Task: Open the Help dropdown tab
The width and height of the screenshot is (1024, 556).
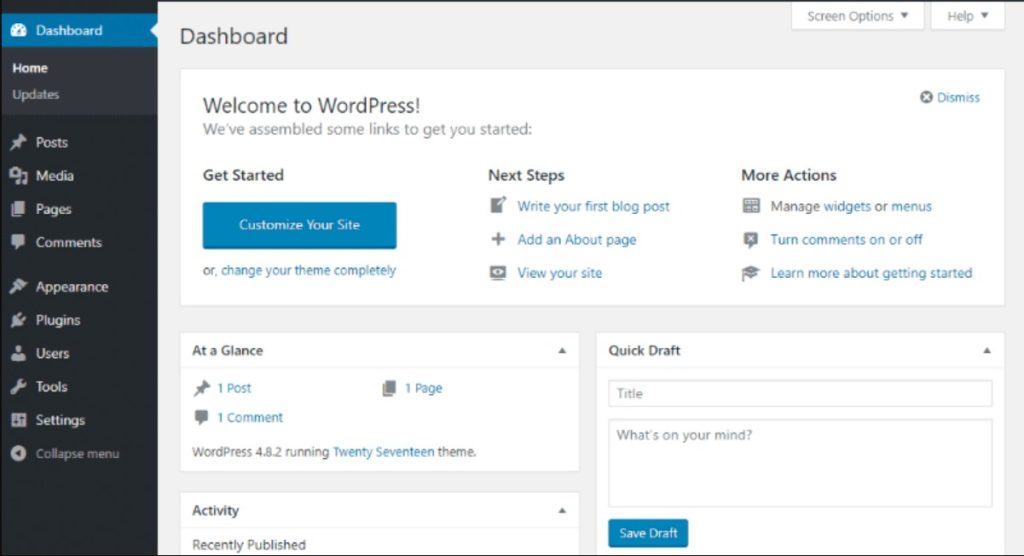Action: 967,16
